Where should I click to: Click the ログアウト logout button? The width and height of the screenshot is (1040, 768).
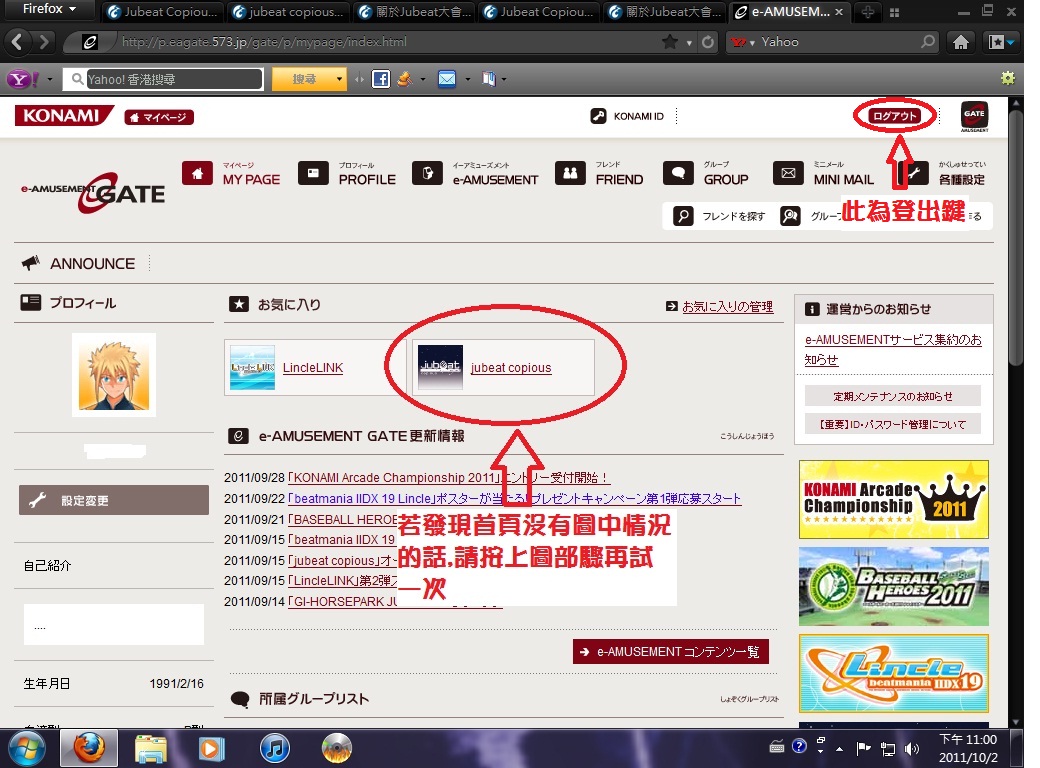[x=894, y=116]
